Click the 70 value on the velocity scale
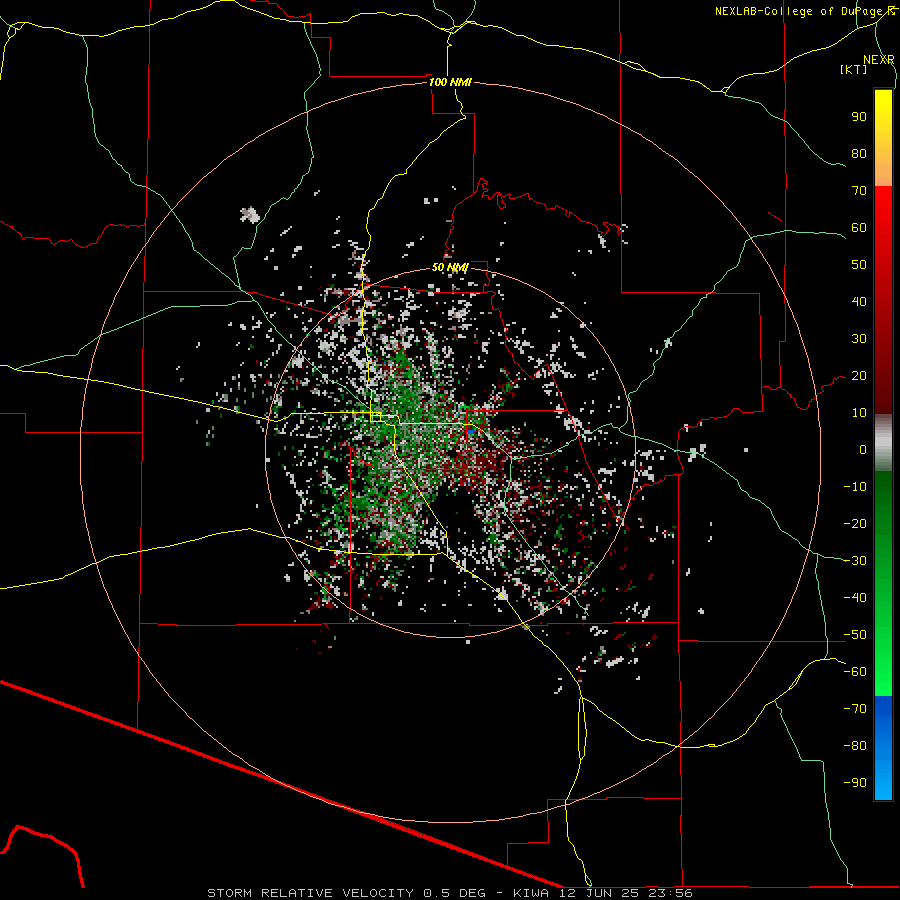 coord(859,191)
